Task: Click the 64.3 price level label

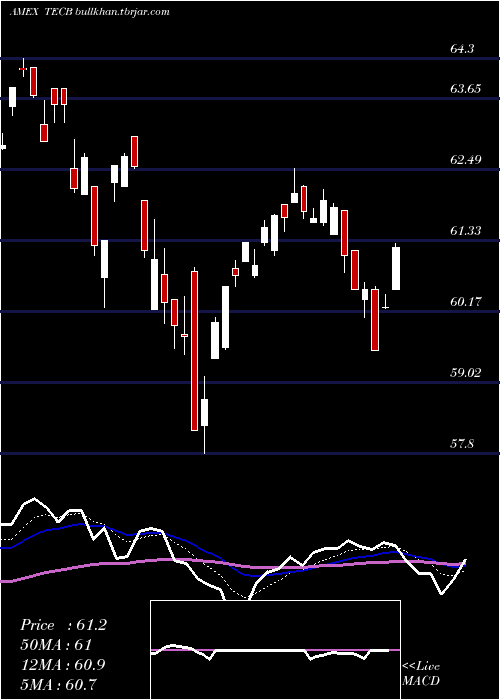Action: click(x=462, y=48)
